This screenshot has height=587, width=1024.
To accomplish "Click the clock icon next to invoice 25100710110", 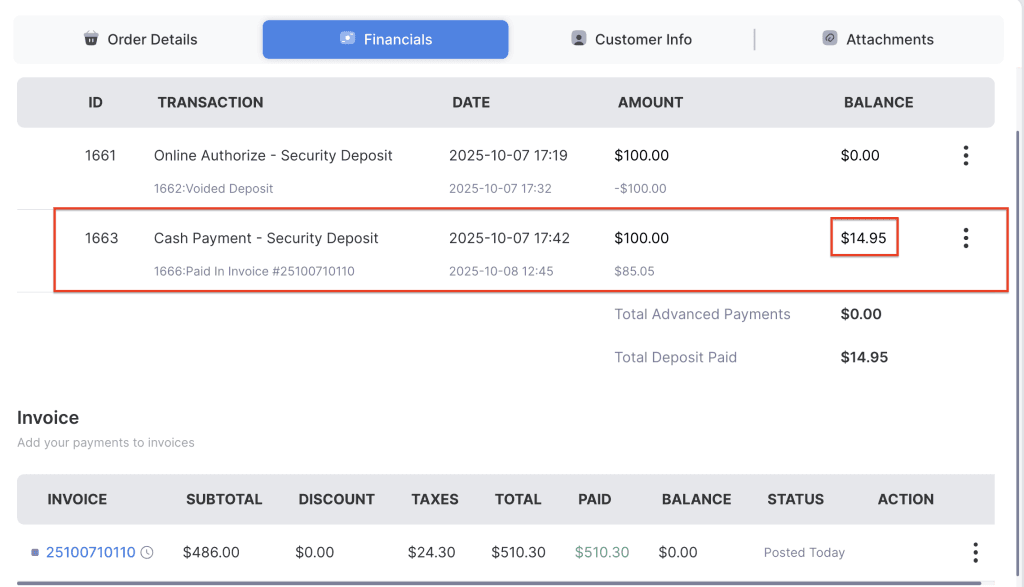I will coord(147,552).
